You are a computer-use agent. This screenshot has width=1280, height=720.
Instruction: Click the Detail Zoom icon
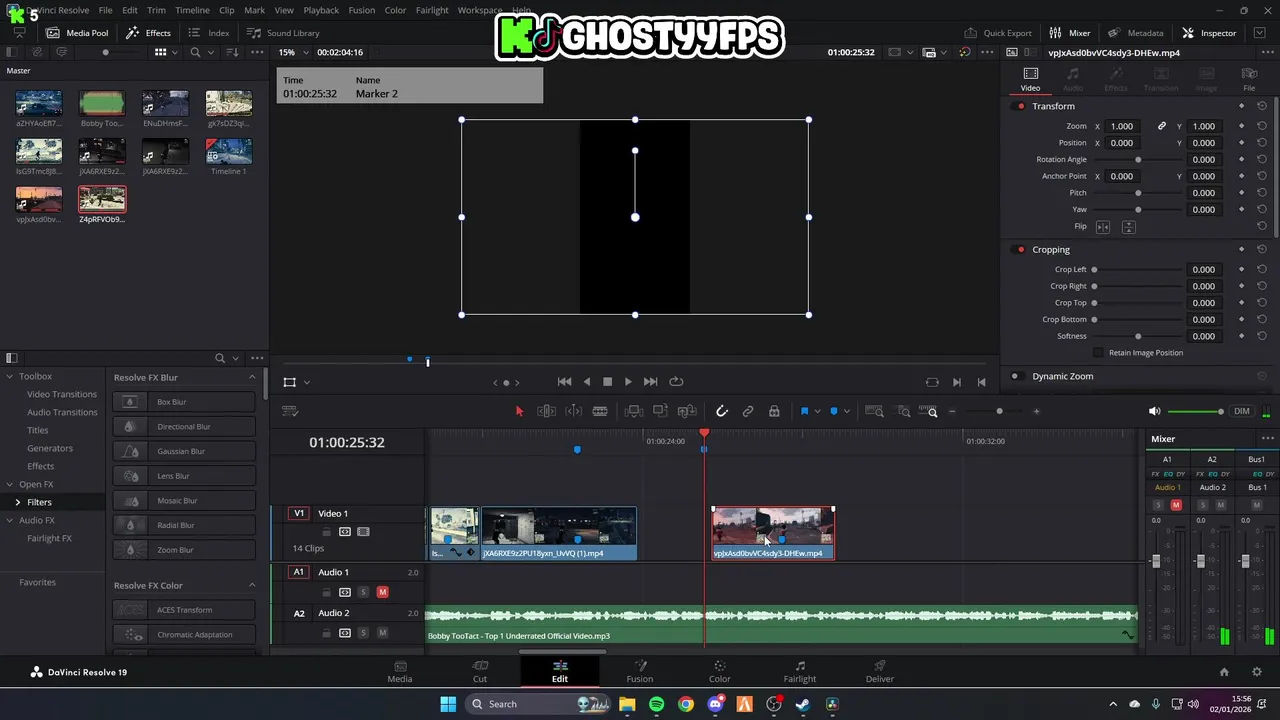[x=904, y=411]
